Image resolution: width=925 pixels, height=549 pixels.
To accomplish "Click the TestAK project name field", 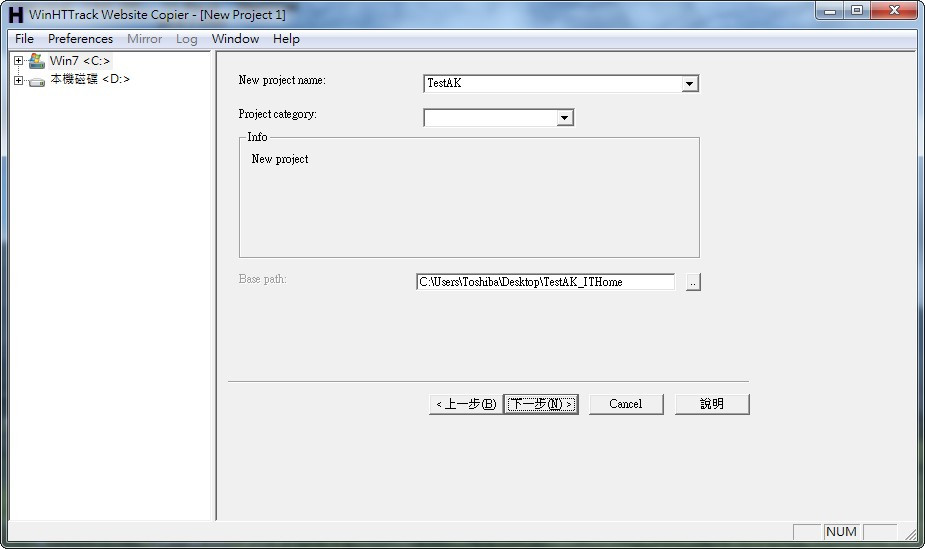I will (x=553, y=84).
